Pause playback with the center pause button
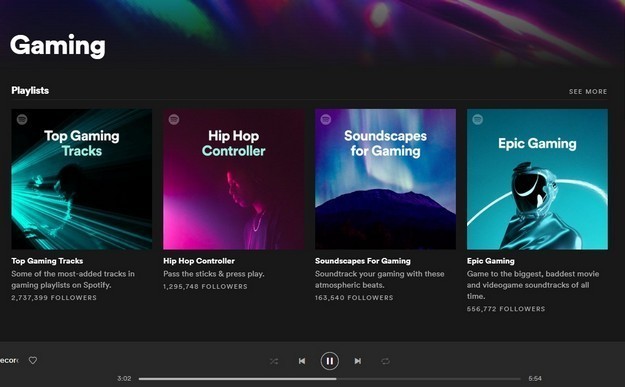 click(329, 361)
